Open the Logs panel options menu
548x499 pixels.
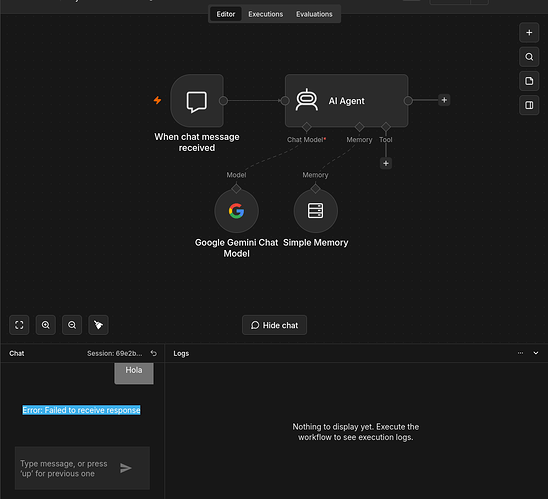520,353
